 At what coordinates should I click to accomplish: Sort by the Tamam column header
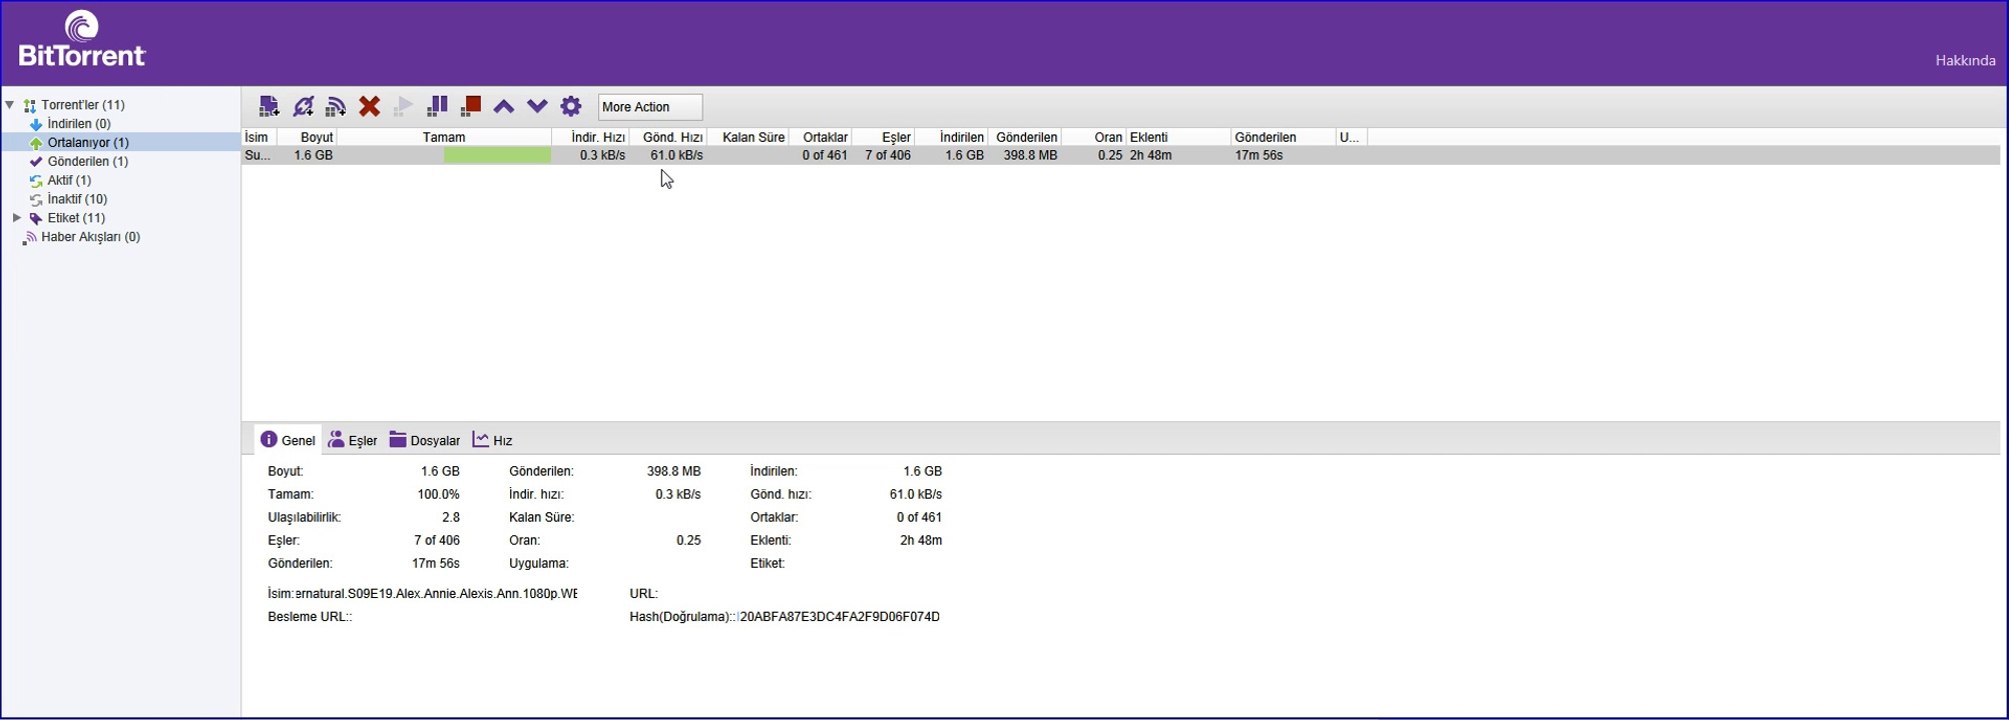(444, 137)
